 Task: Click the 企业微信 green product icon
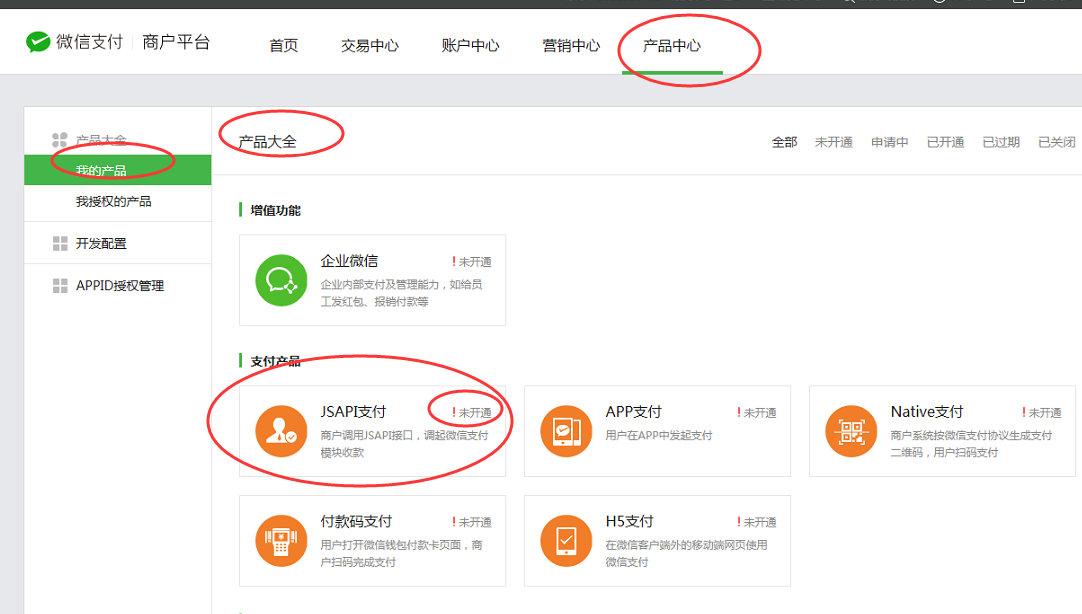(281, 280)
